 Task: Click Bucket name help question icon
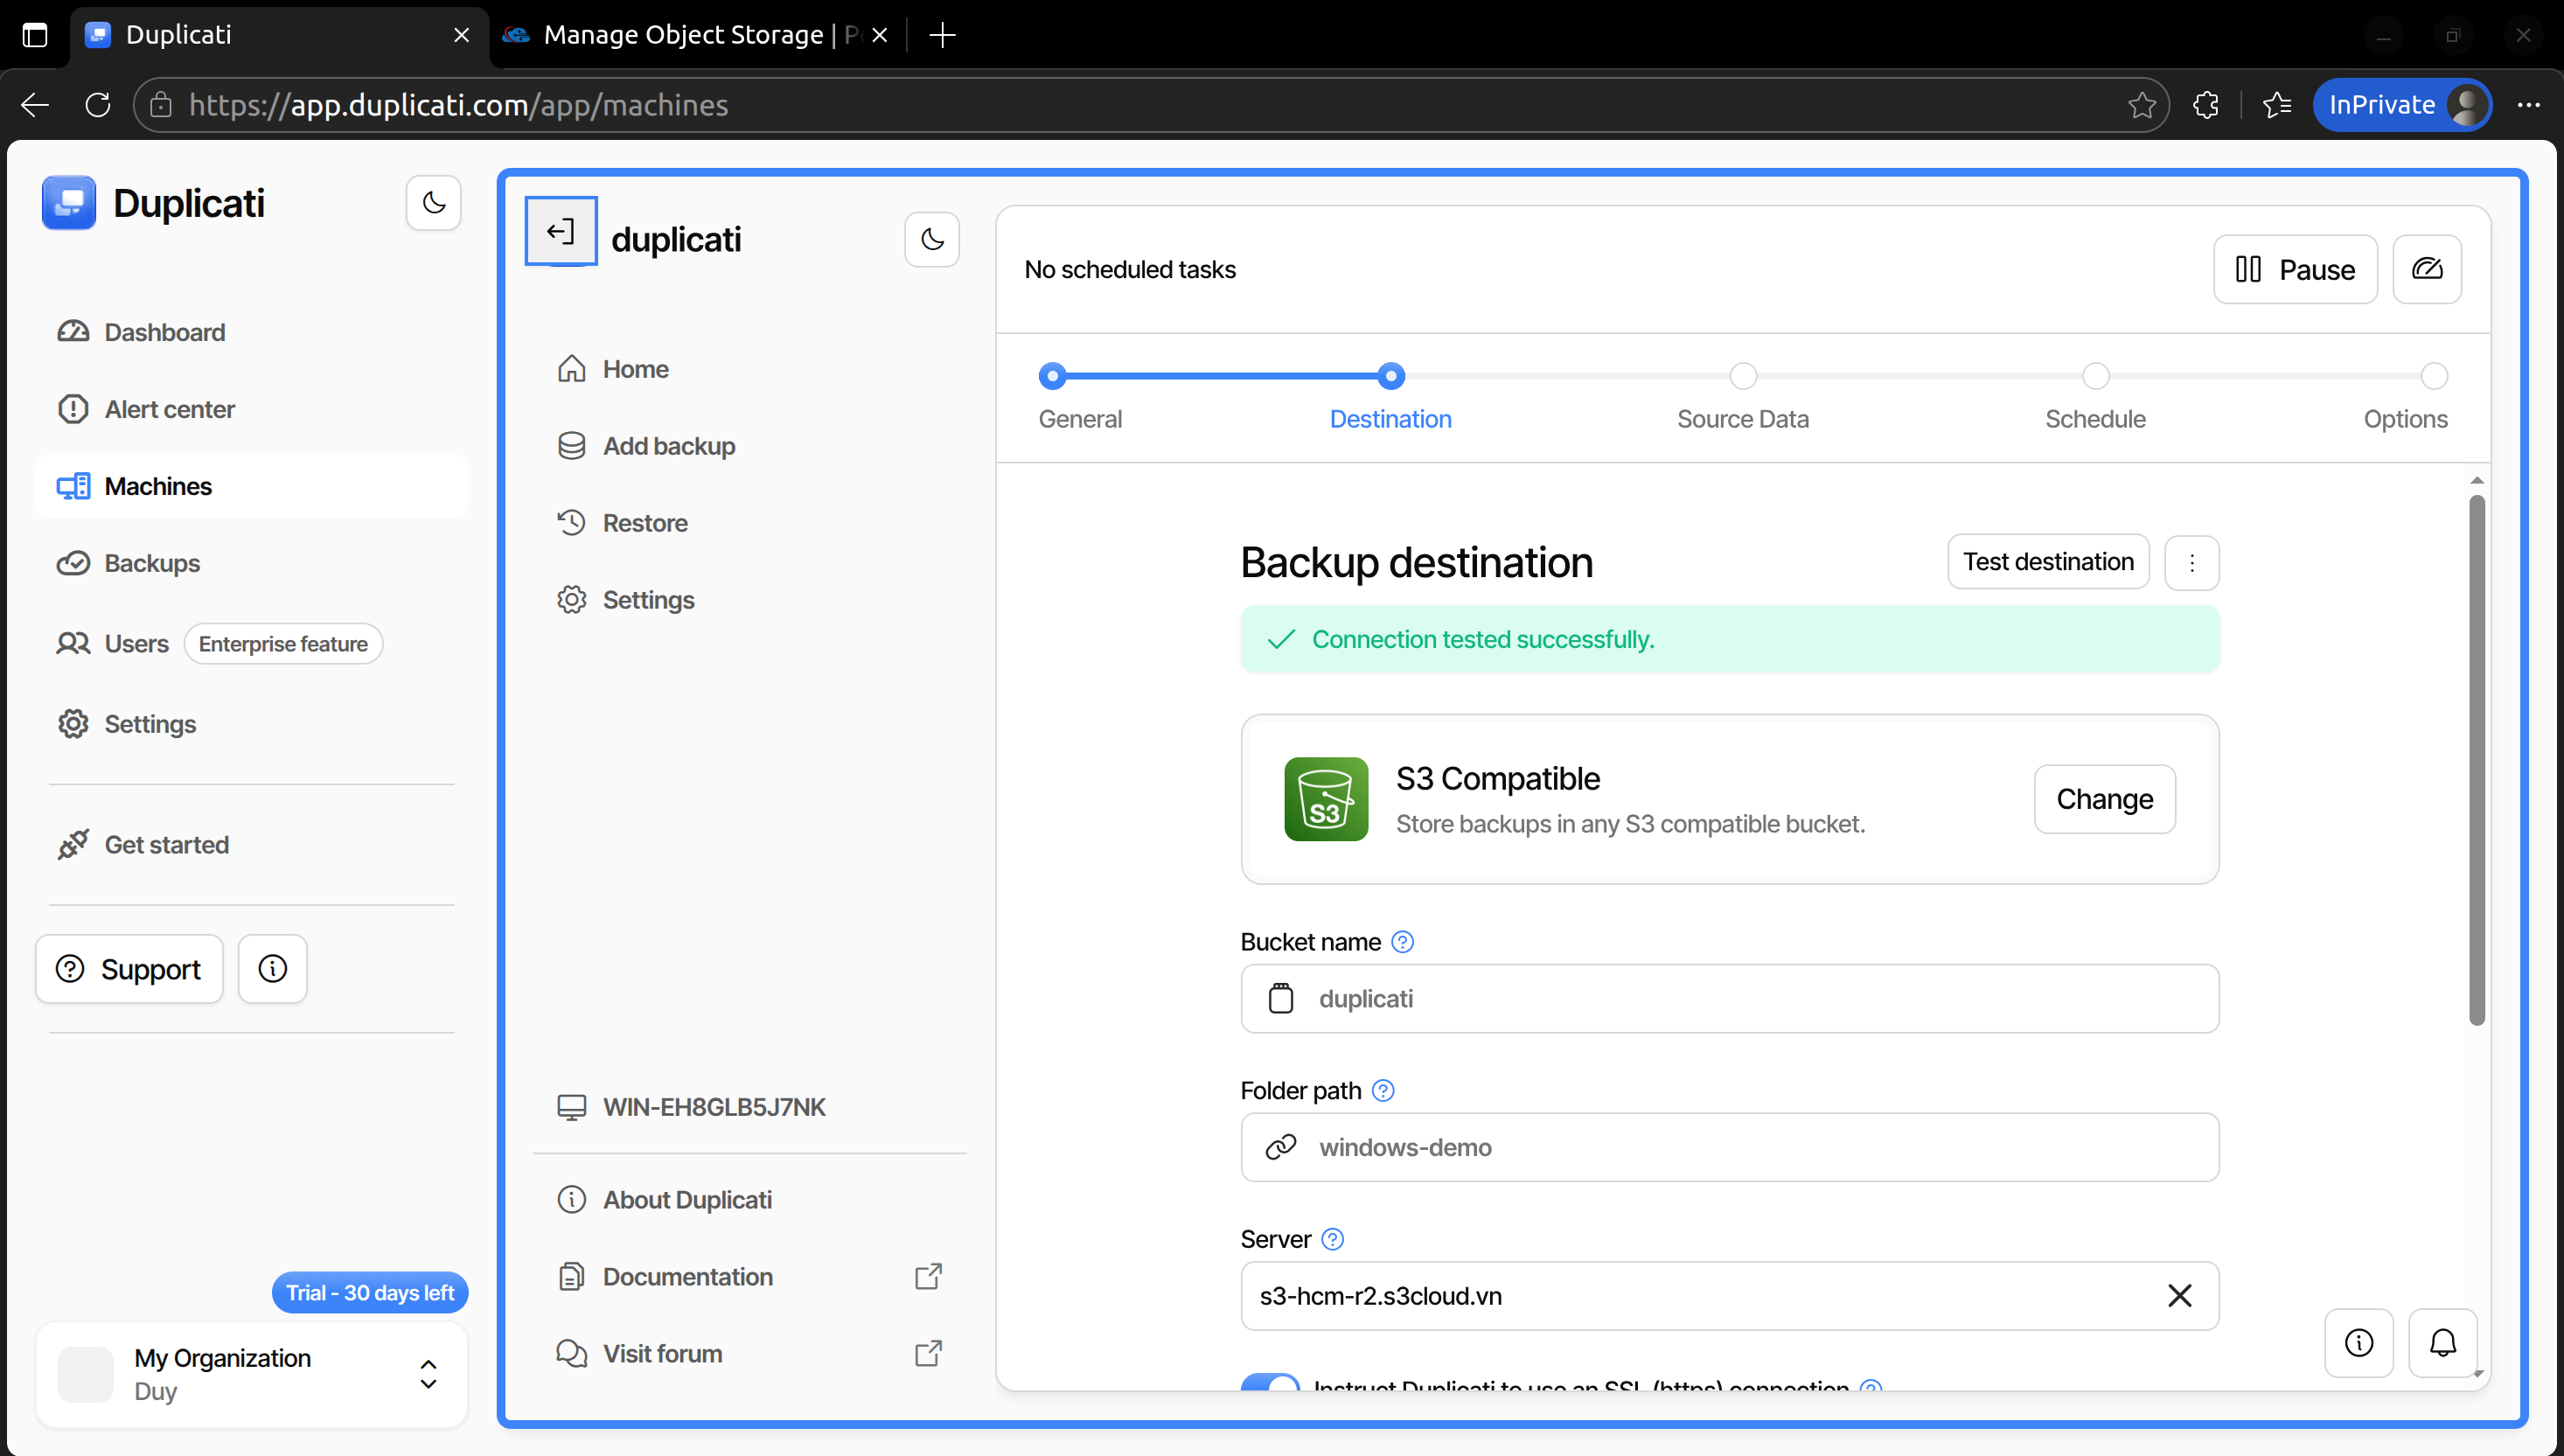point(1402,942)
